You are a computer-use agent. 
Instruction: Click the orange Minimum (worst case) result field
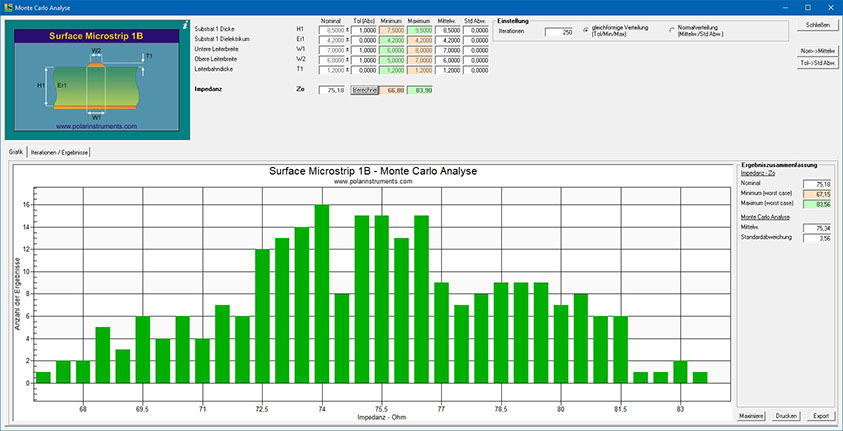818,194
